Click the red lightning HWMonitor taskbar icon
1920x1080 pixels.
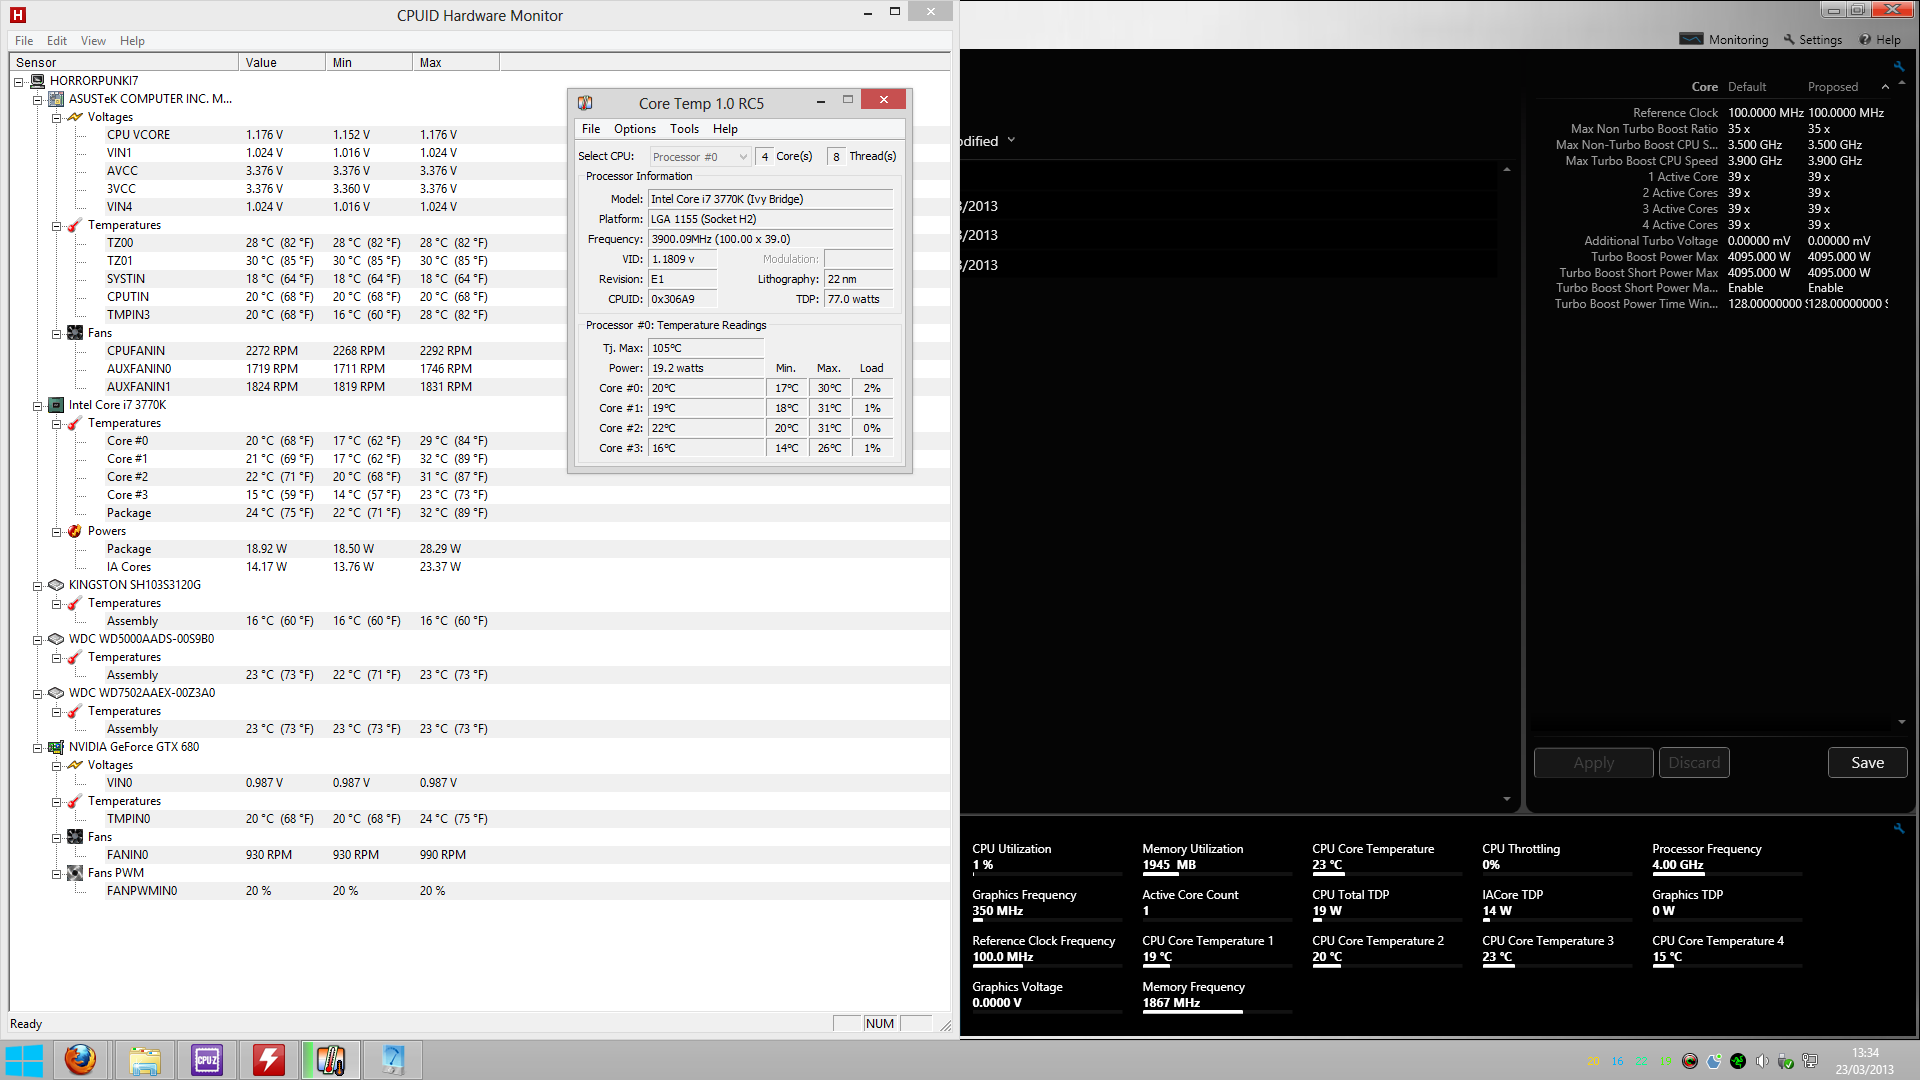pyautogui.click(x=268, y=1060)
